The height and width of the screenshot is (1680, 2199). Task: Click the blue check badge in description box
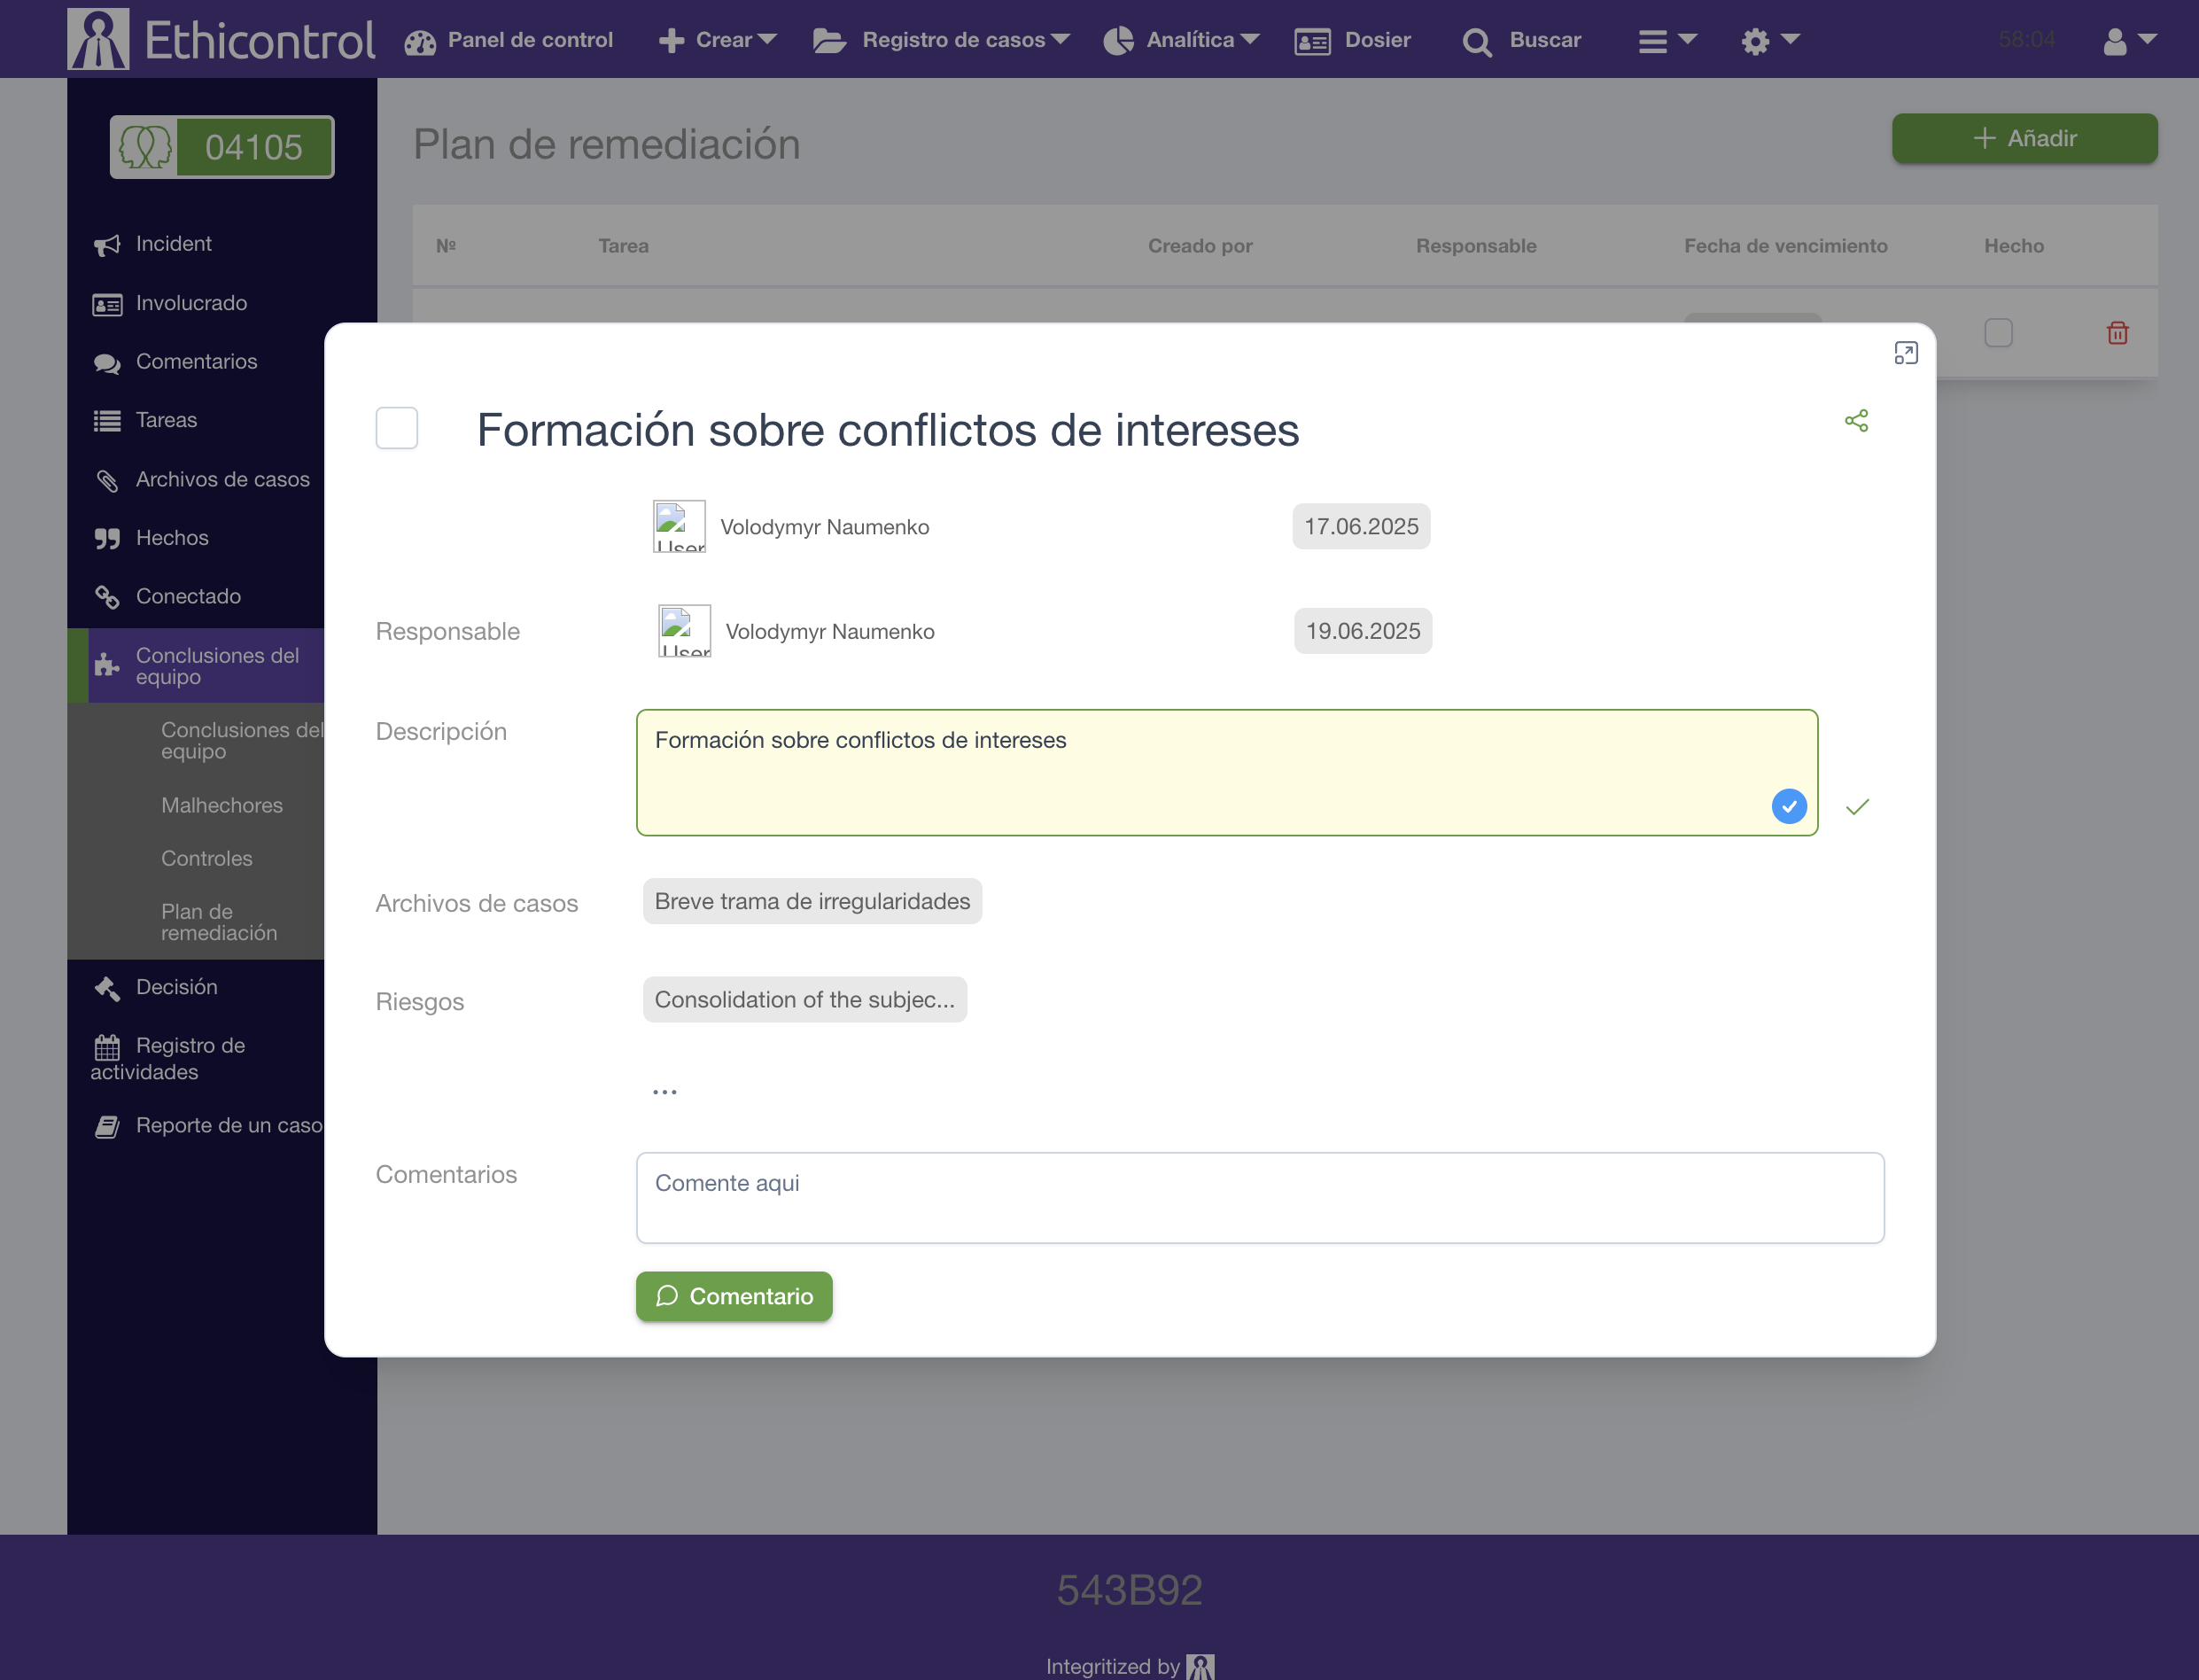click(x=1788, y=806)
